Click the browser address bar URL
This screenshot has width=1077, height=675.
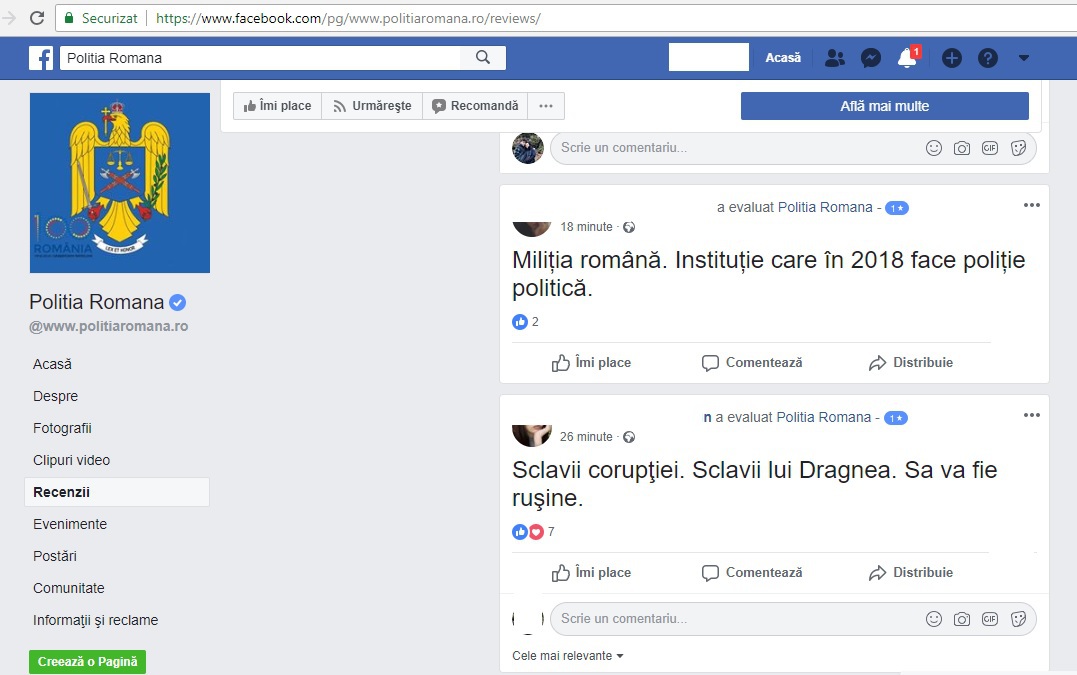click(x=348, y=19)
